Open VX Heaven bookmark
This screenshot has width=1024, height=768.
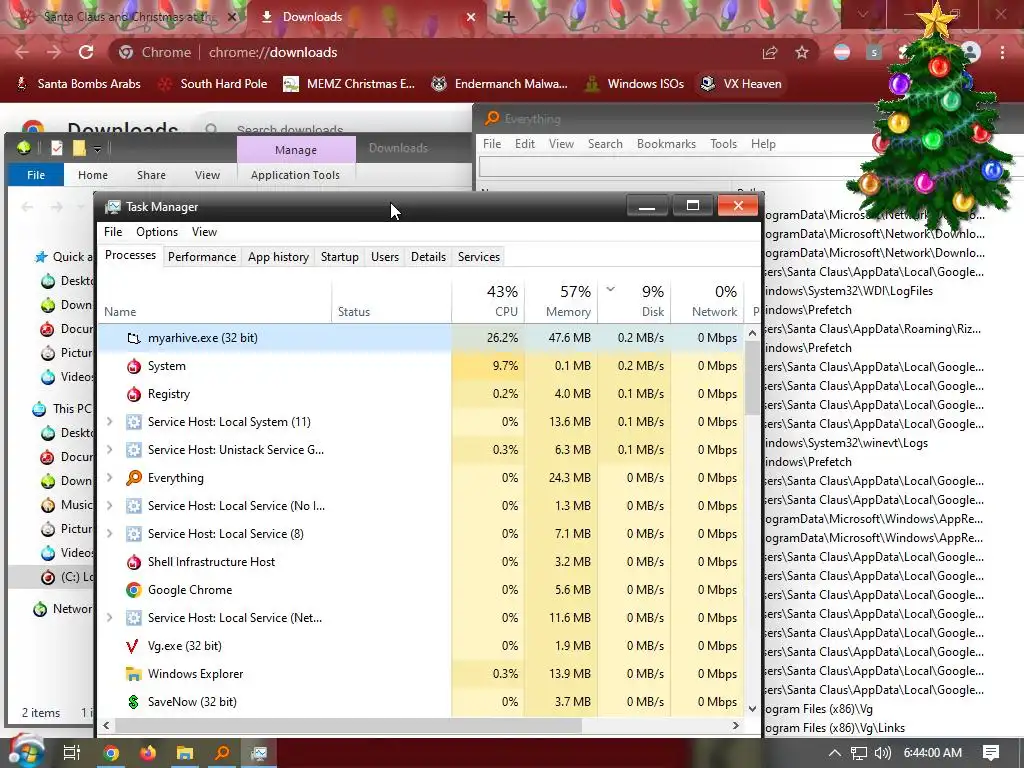coord(741,84)
